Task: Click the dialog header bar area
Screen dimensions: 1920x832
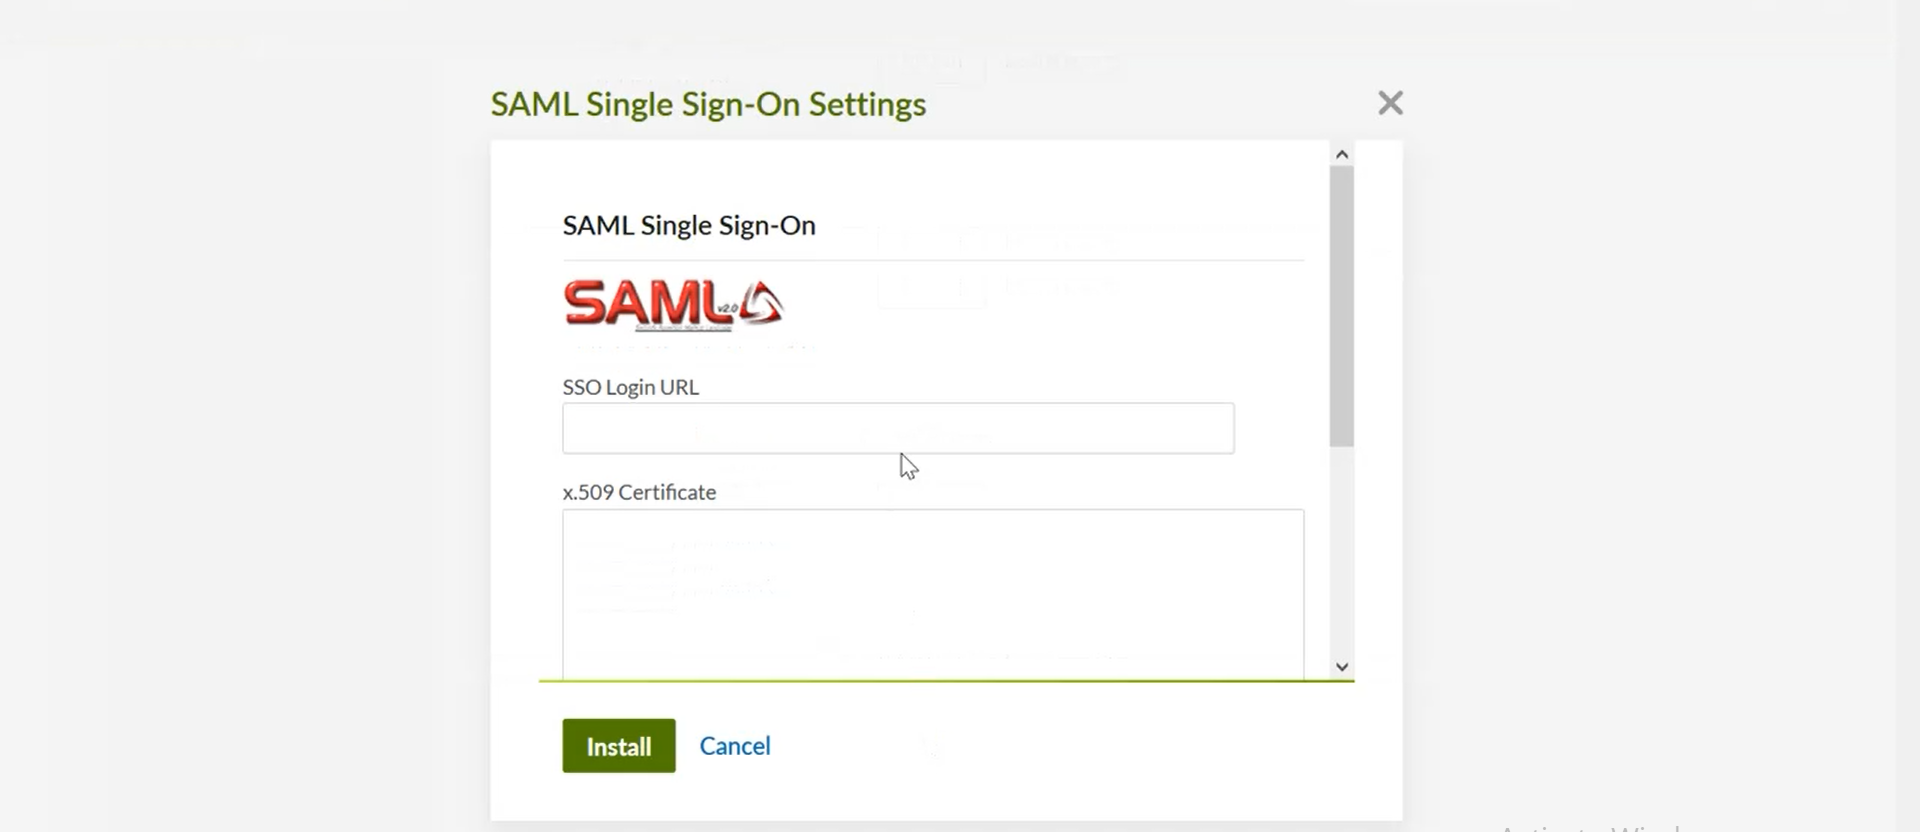Action: tap(1100, 103)
